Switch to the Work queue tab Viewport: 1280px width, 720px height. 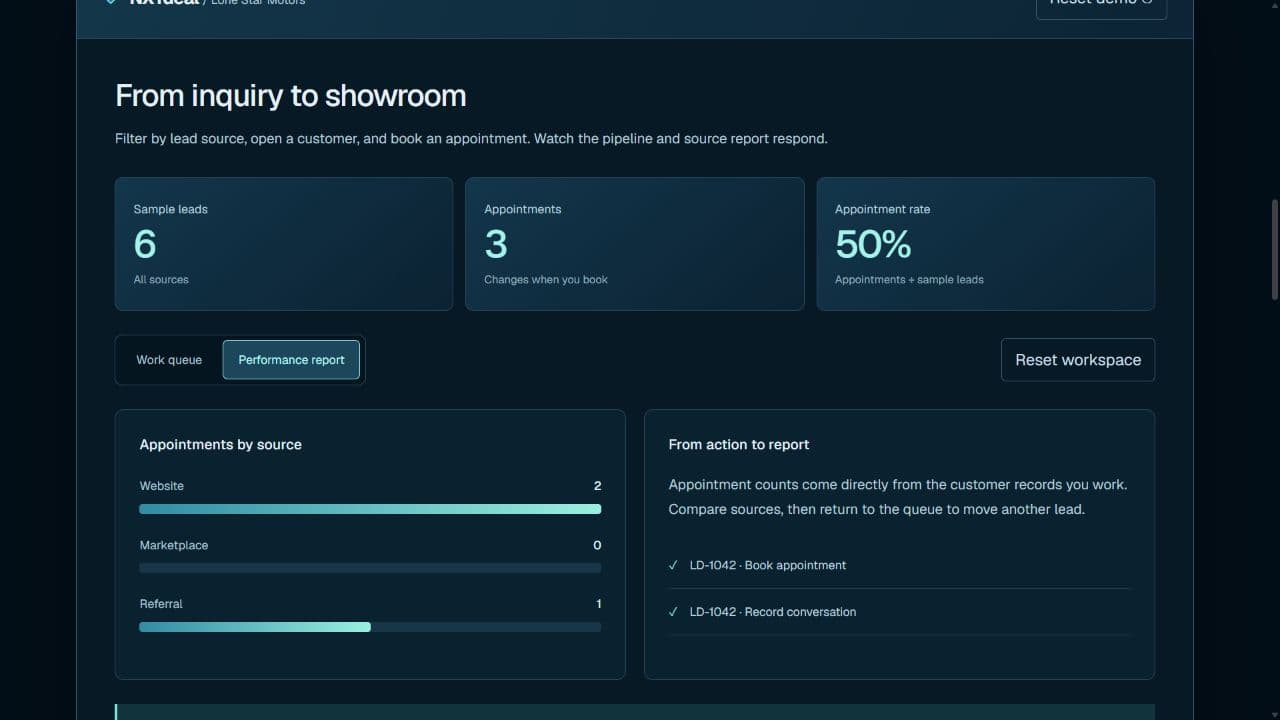pos(169,360)
